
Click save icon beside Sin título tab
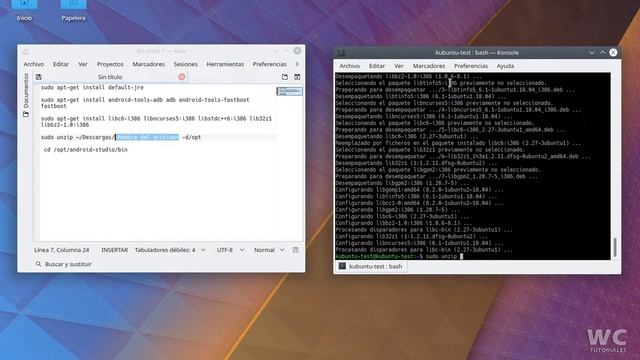point(38,77)
